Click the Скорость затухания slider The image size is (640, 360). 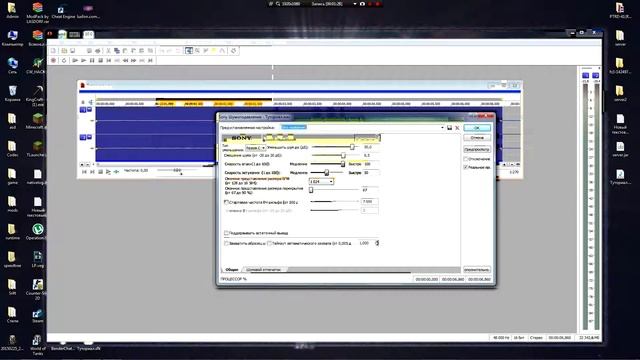point(328,173)
